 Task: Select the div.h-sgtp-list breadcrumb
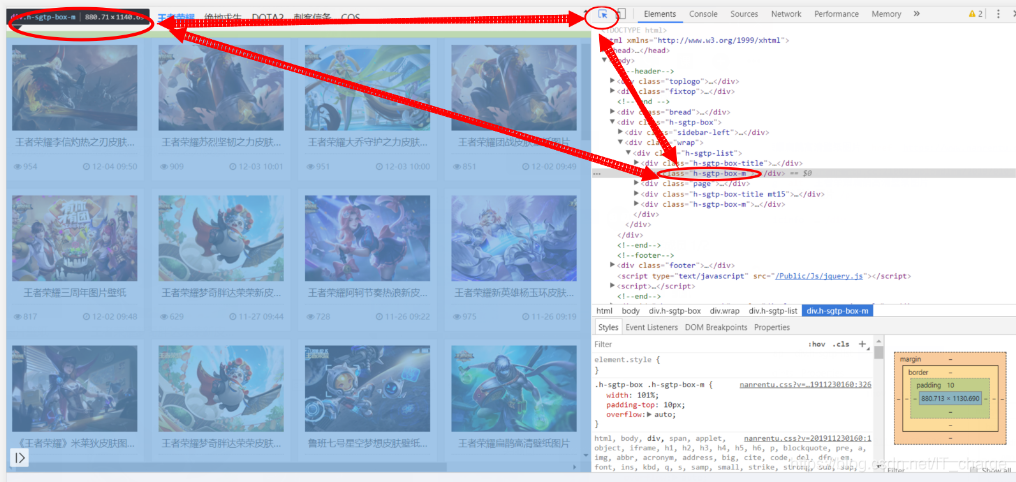pos(774,311)
